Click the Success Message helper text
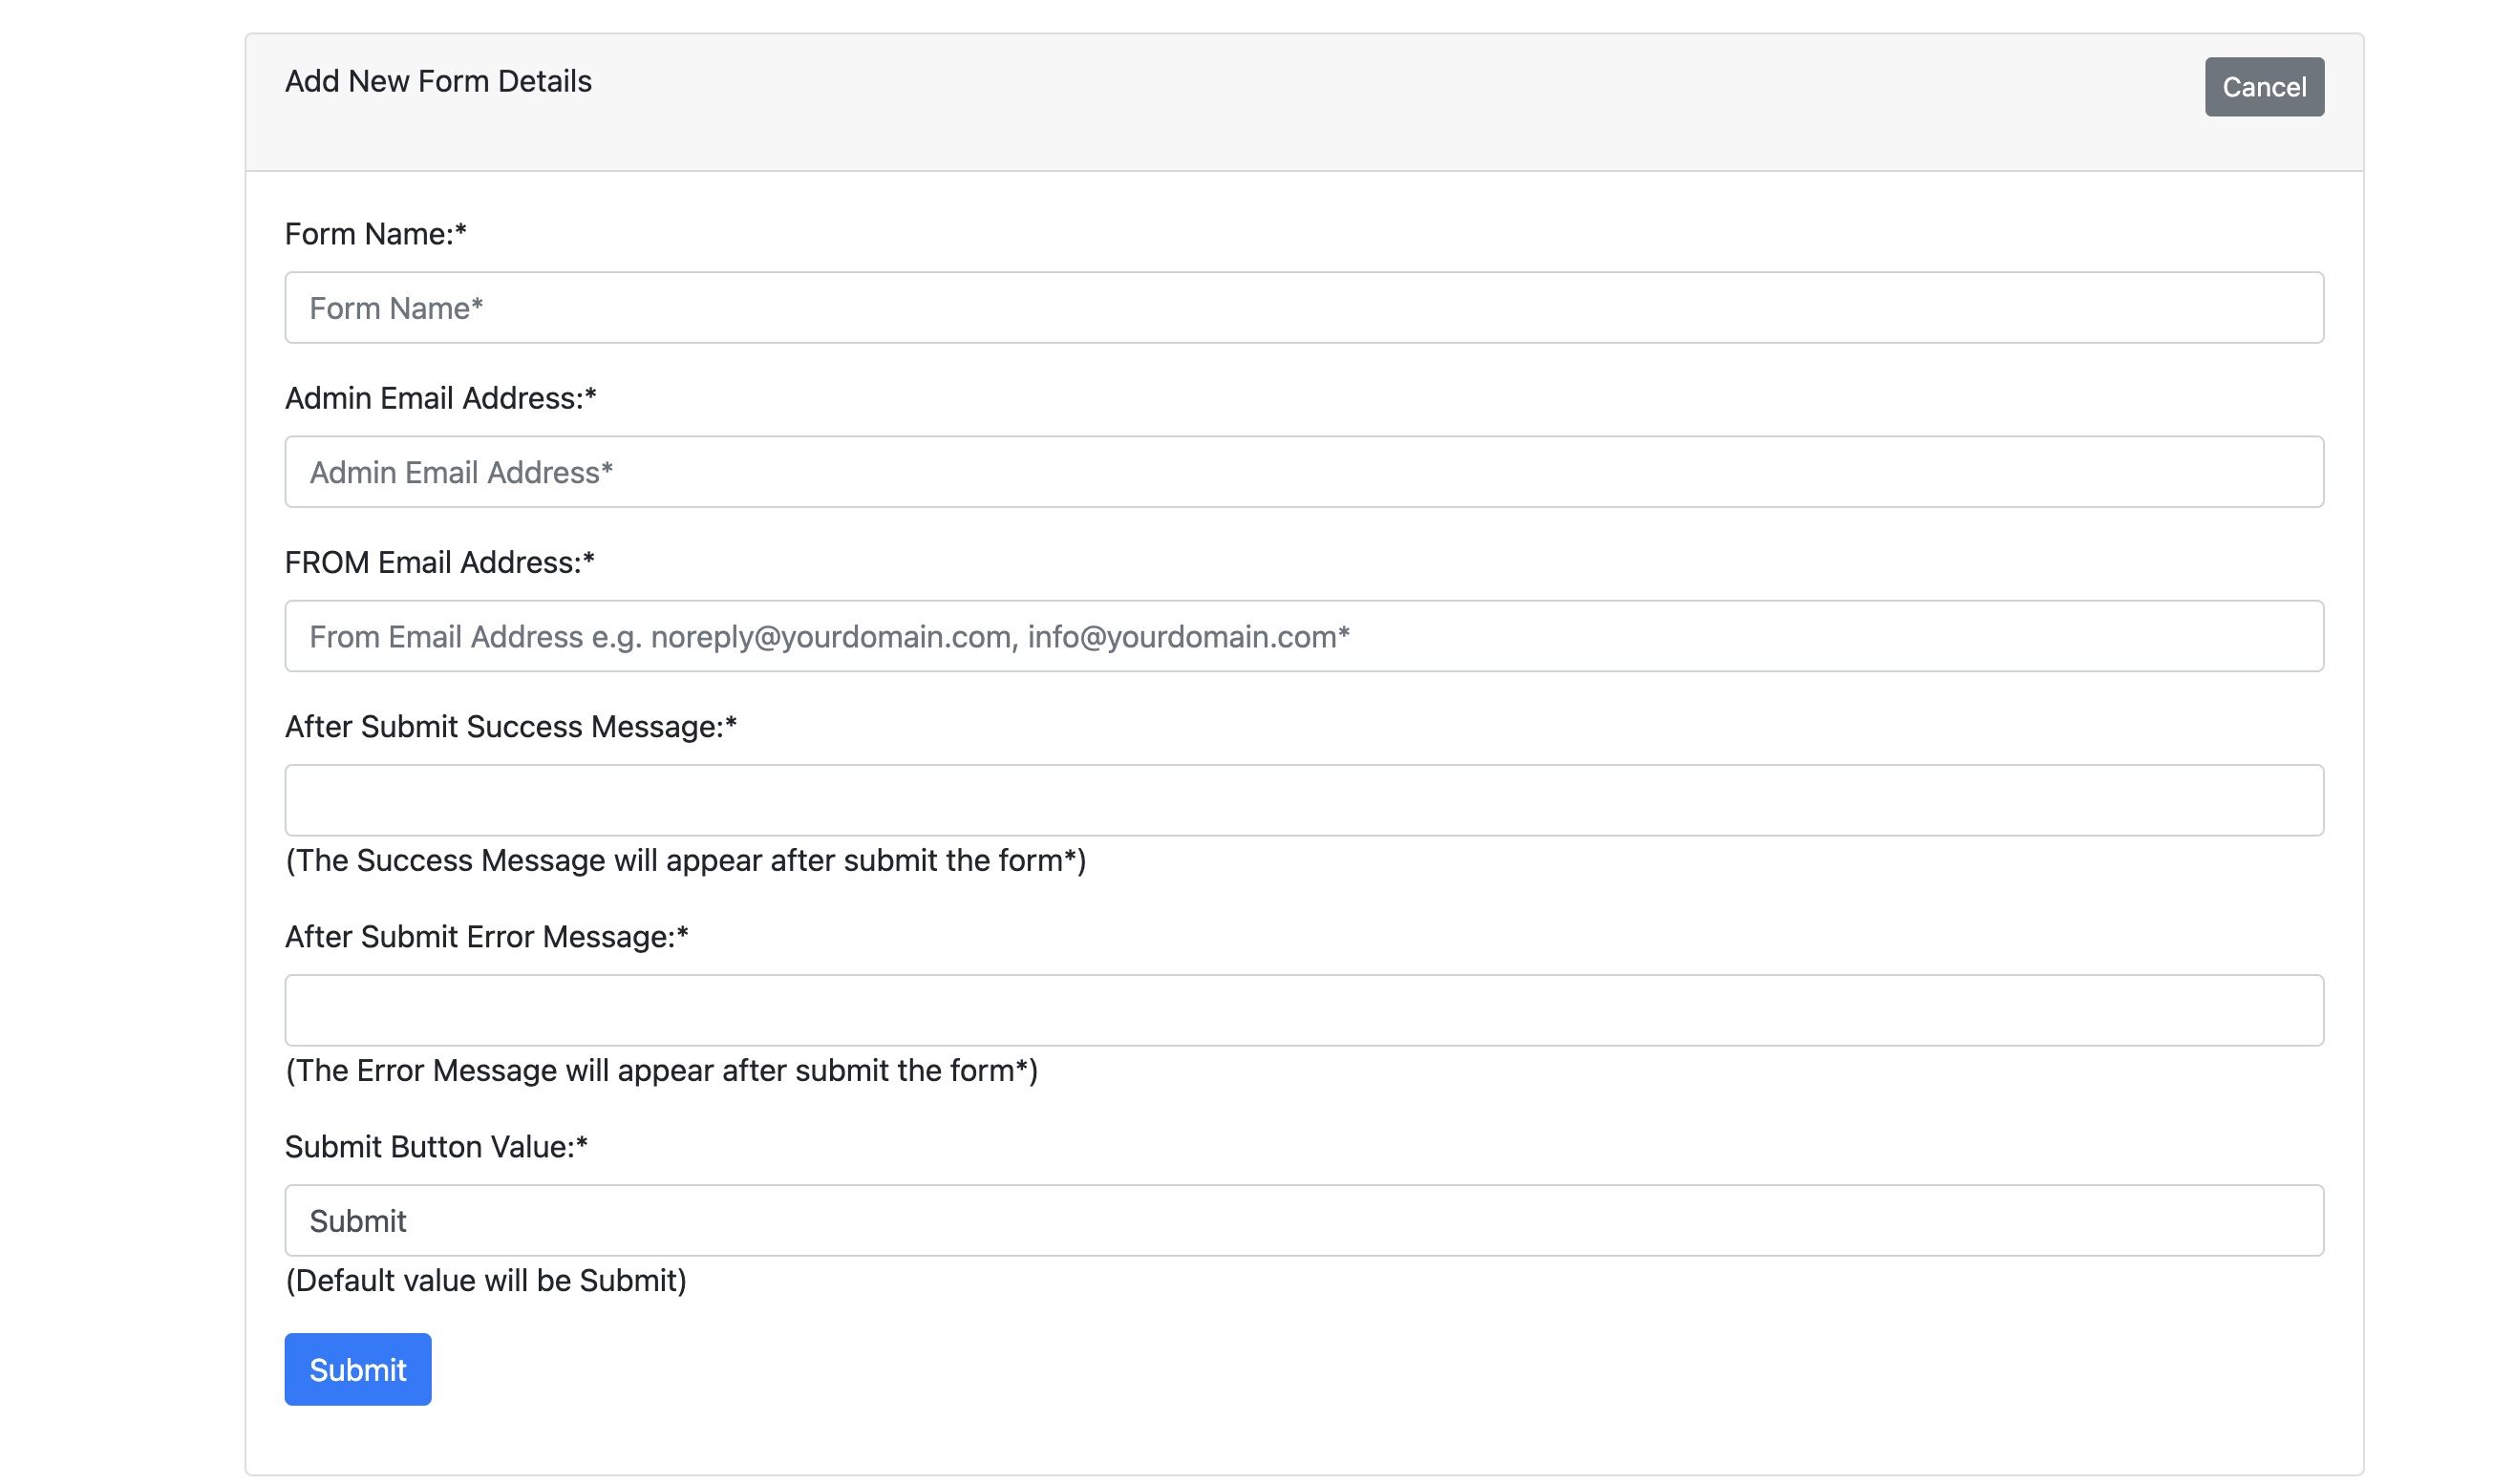This screenshot has height=1484, width=2514. tap(685, 860)
